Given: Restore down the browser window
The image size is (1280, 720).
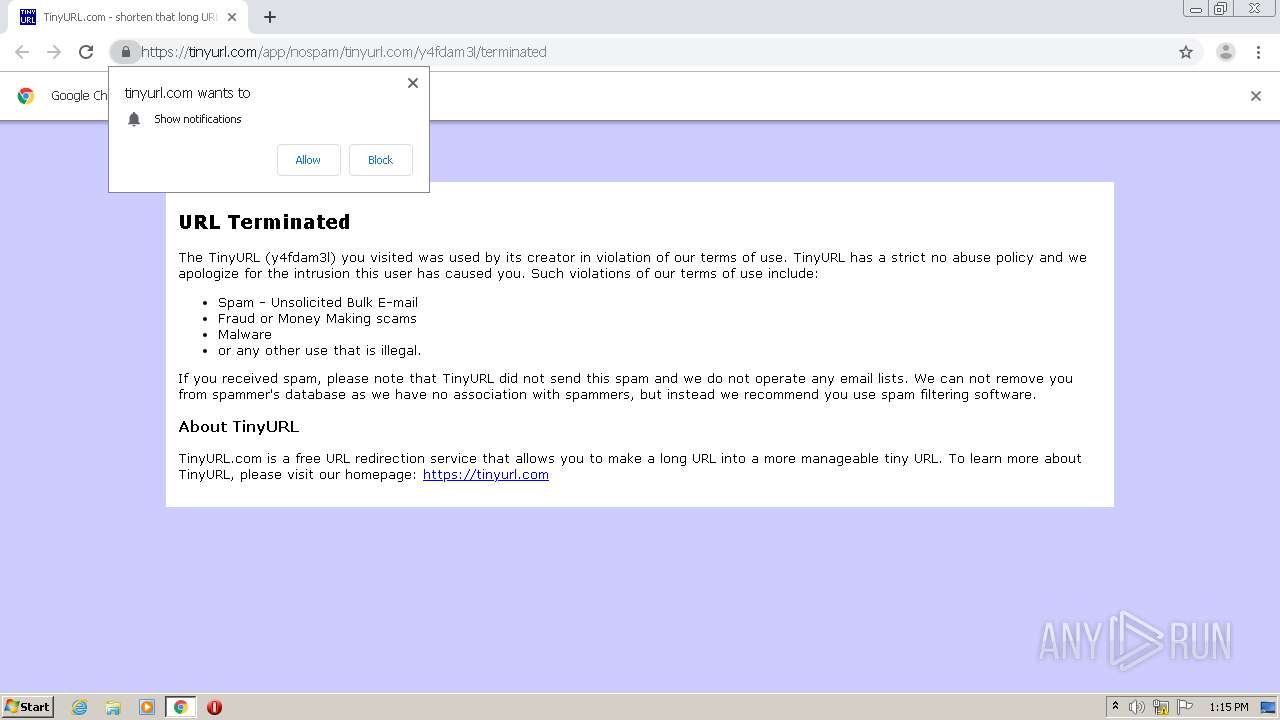Looking at the screenshot, I should [1221, 9].
